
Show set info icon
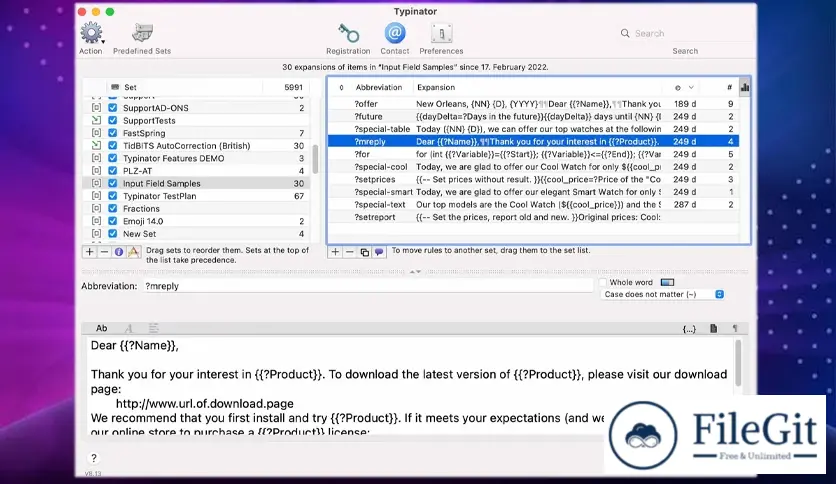tap(118, 252)
